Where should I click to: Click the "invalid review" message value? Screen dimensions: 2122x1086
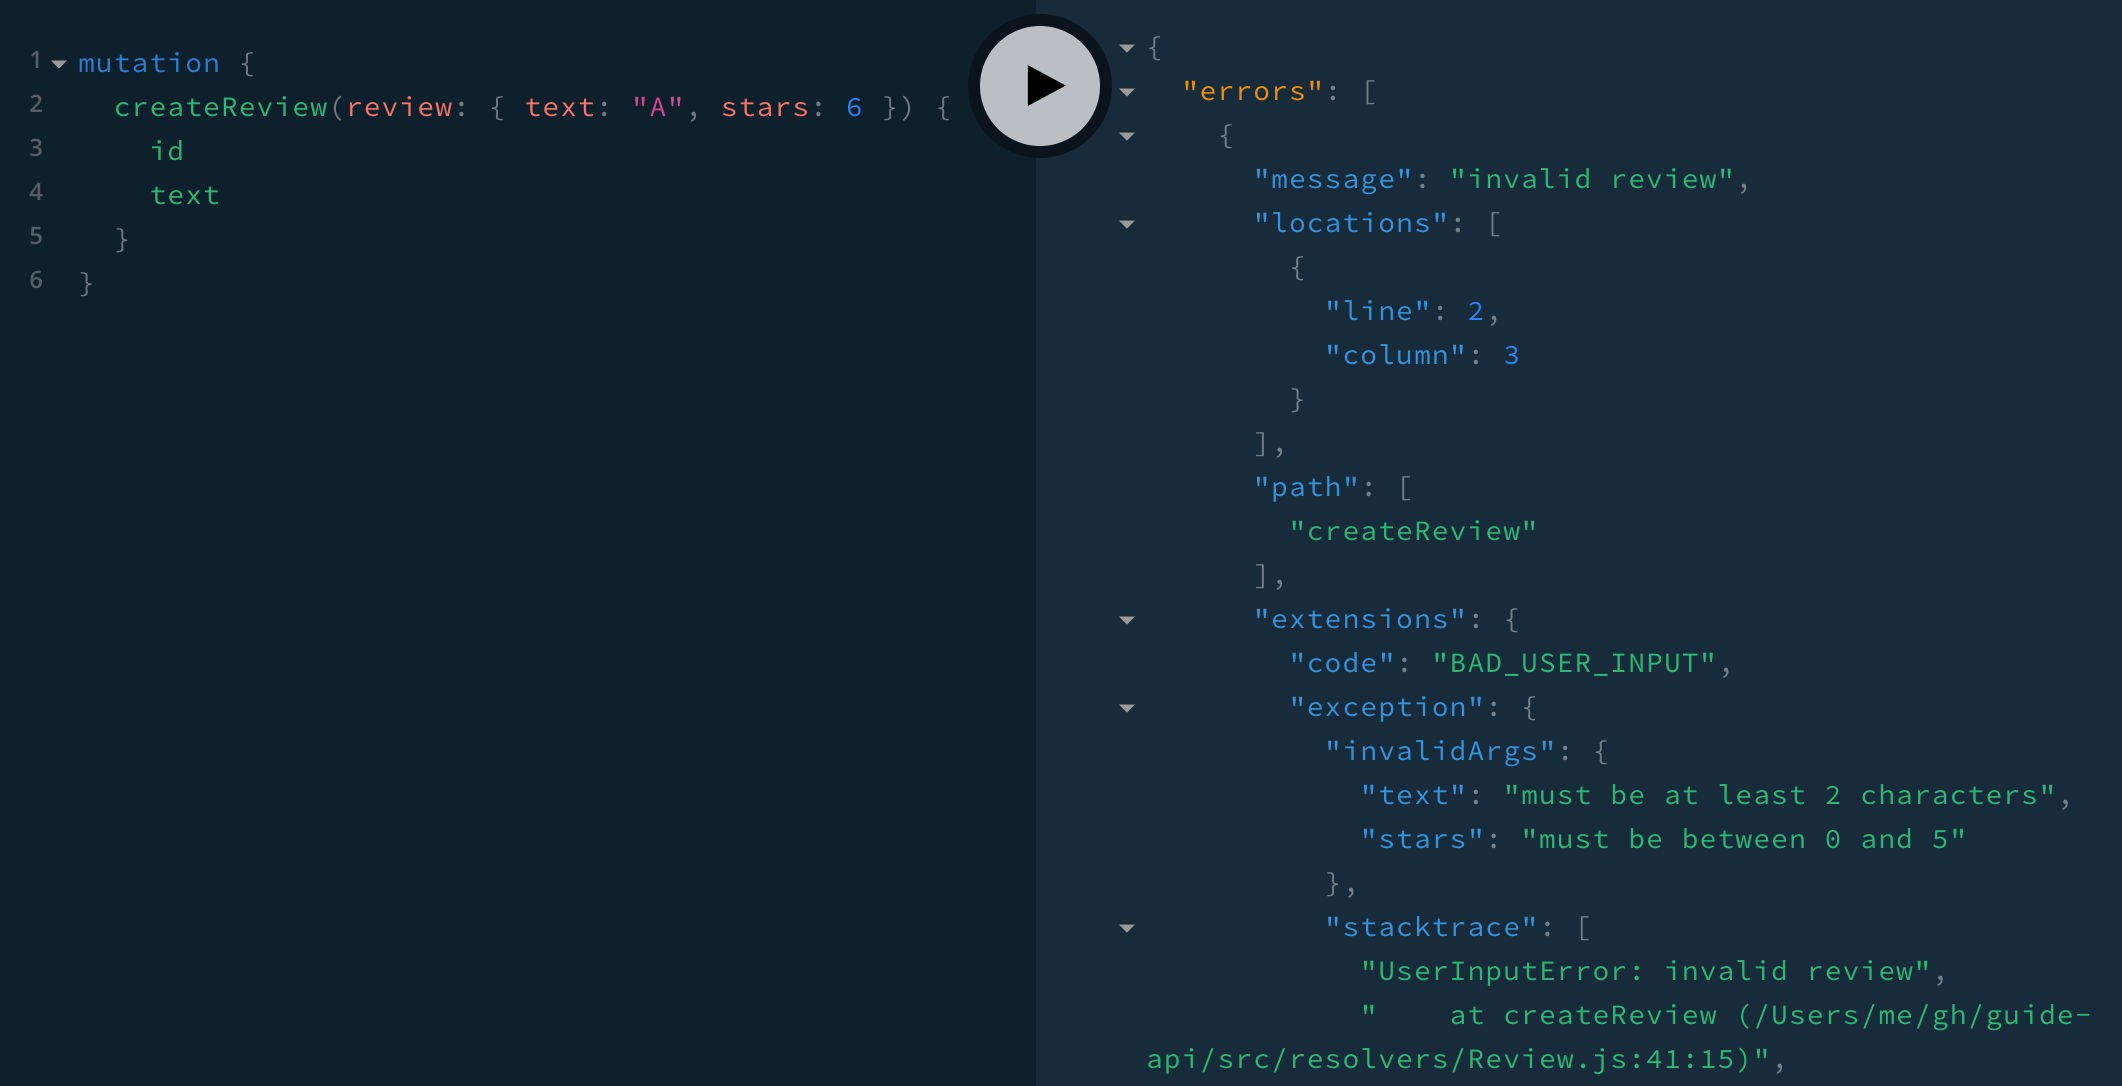click(x=1592, y=179)
